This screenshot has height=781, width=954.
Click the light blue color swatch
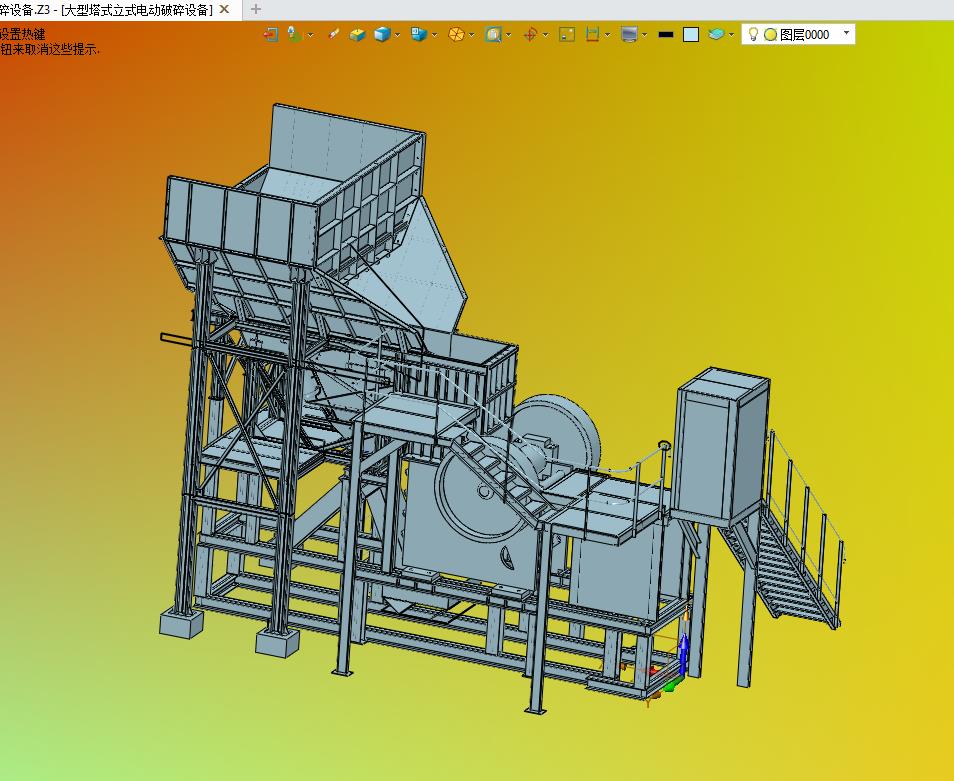691,35
